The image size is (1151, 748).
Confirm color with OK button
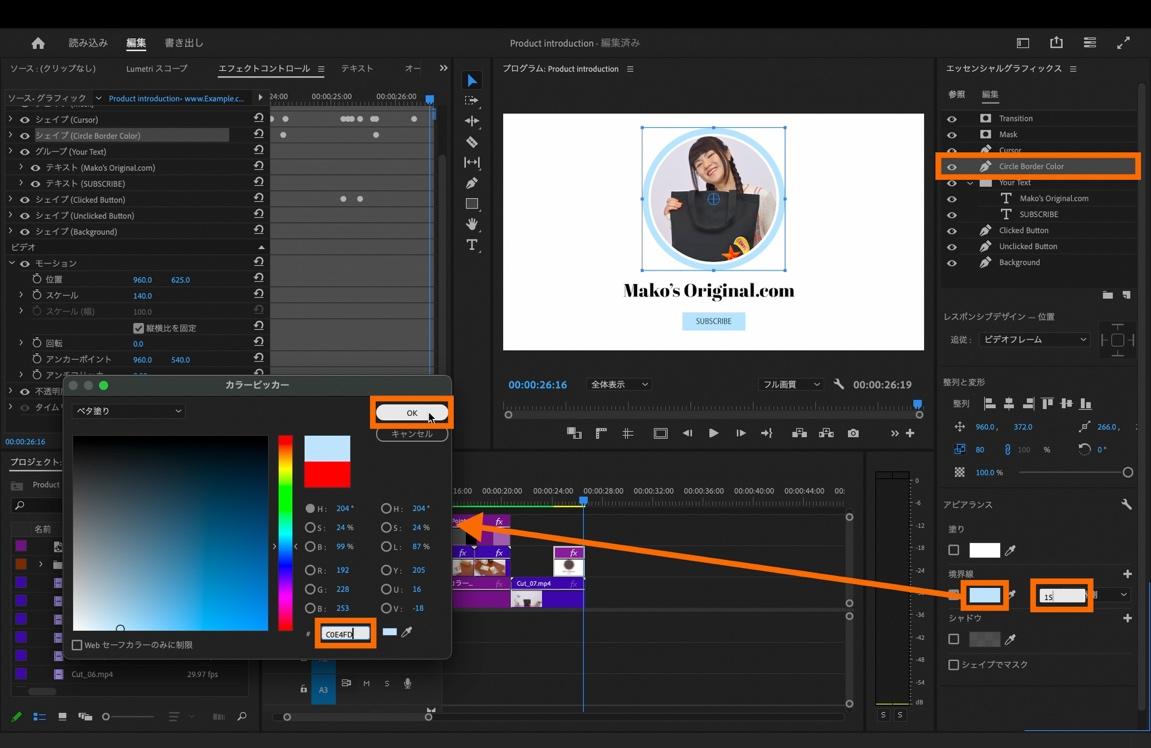pyautogui.click(x=411, y=413)
